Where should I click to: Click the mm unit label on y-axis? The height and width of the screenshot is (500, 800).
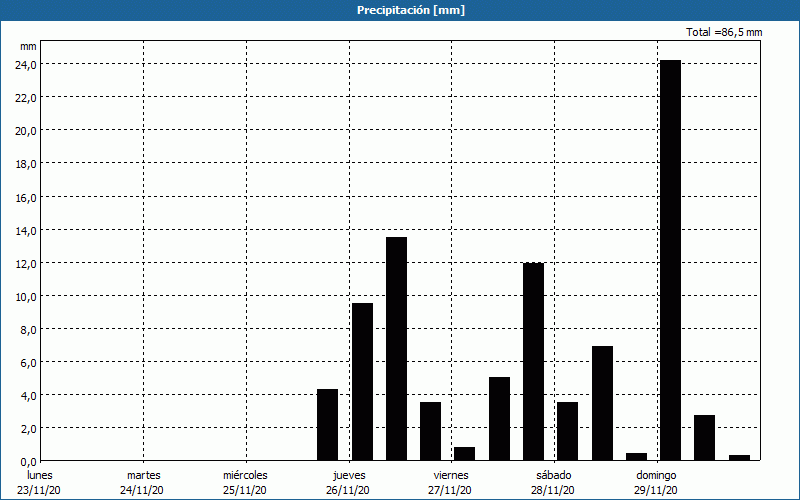pyautogui.click(x=28, y=47)
